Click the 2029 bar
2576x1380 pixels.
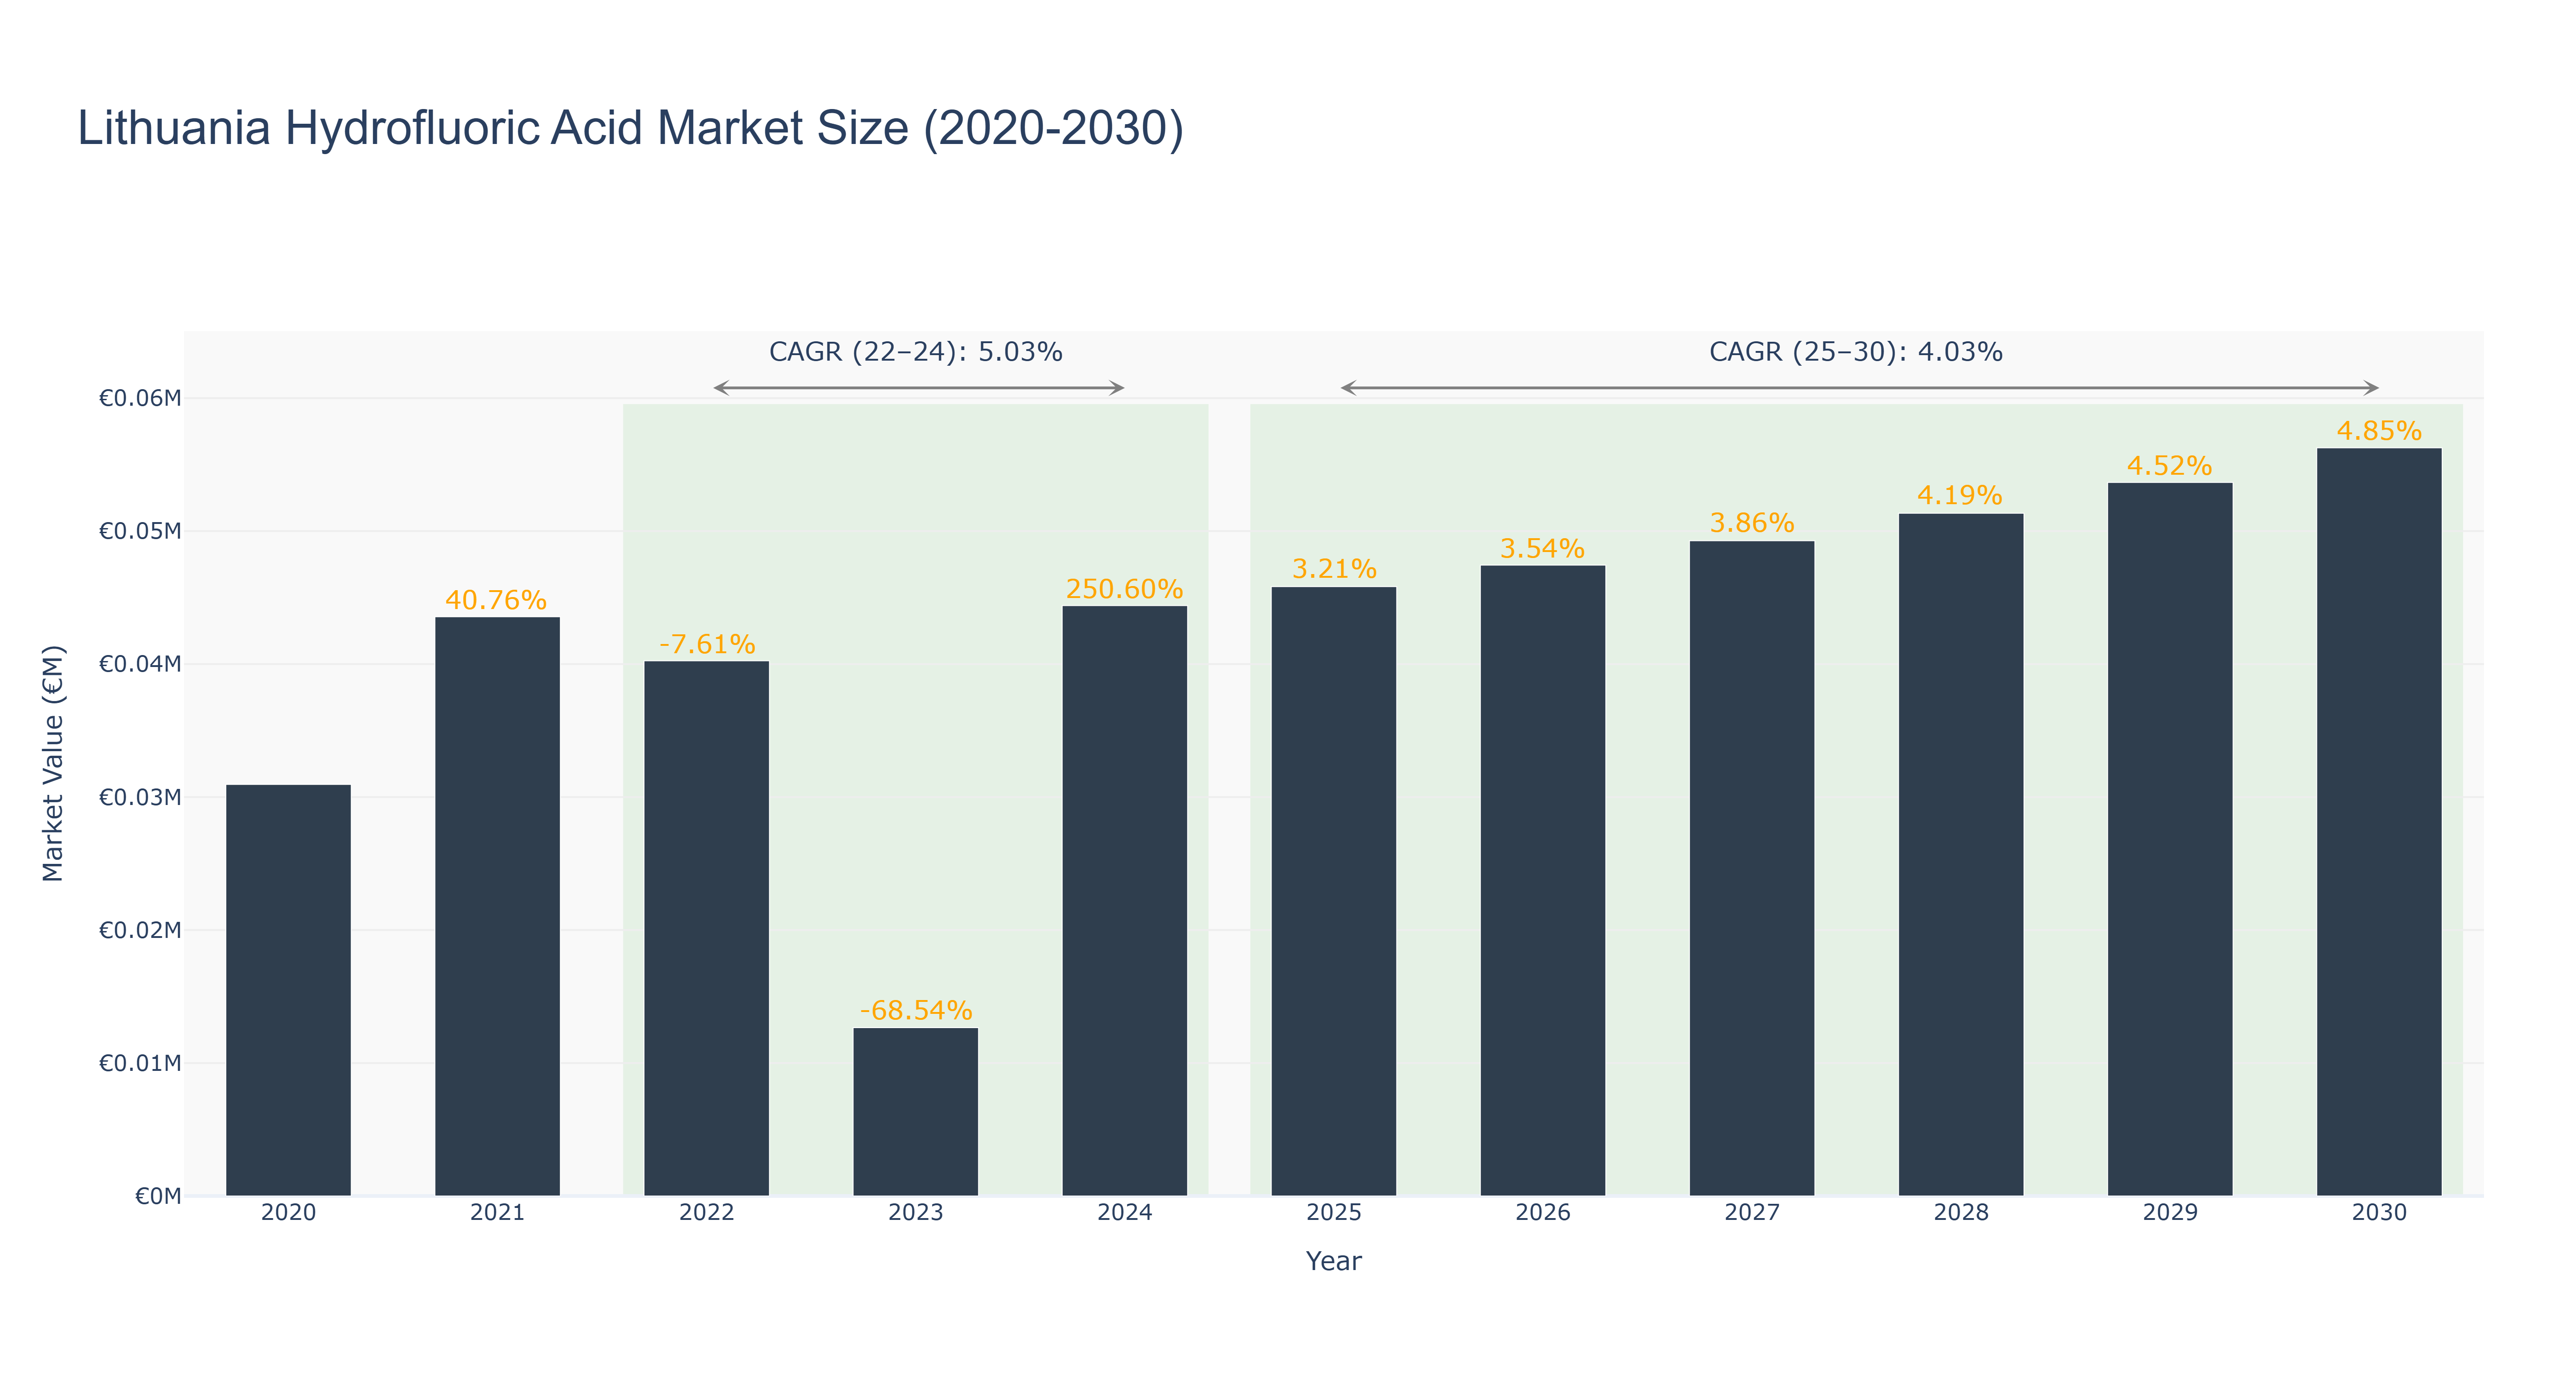tap(2169, 839)
